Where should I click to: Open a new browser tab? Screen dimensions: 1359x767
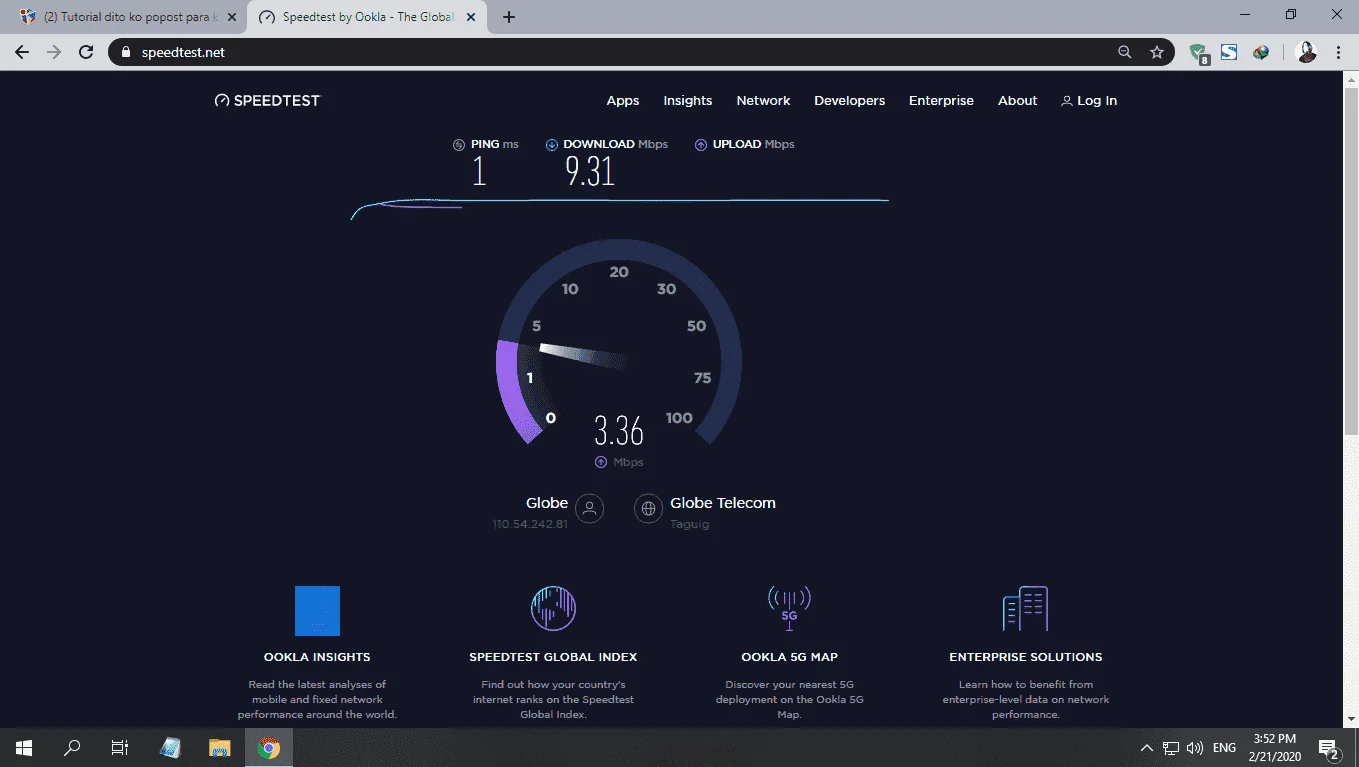tap(509, 17)
